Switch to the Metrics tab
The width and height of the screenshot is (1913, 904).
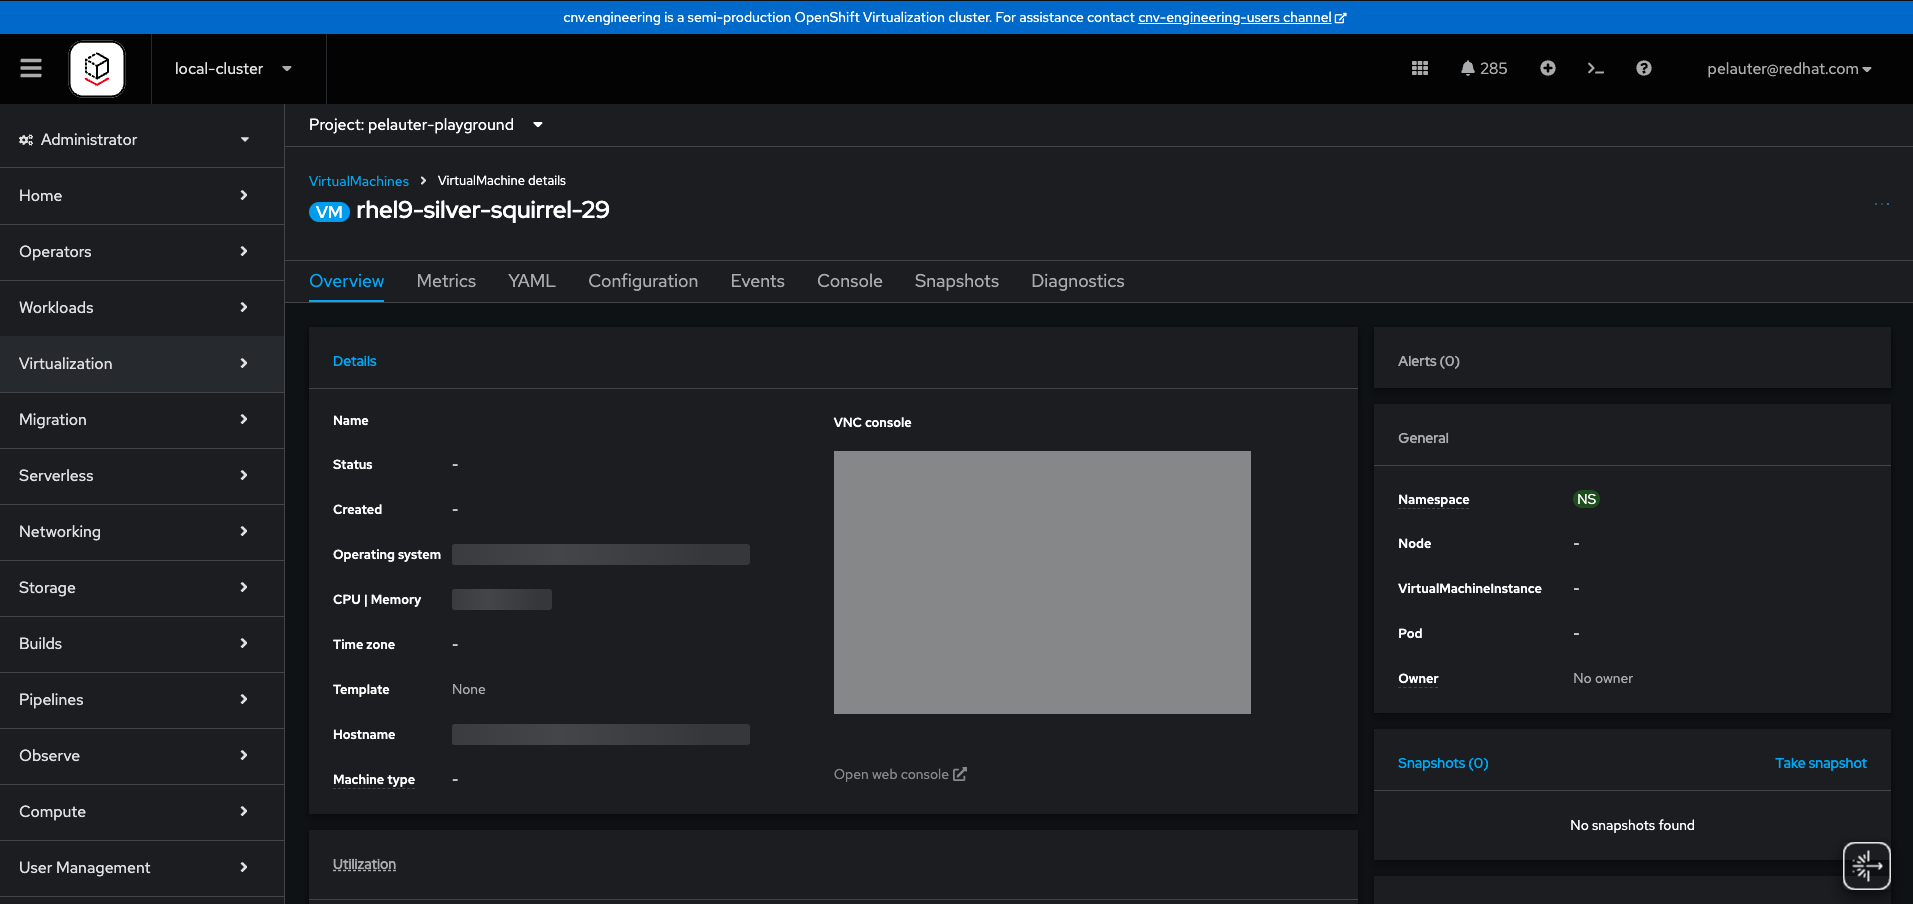pyautogui.click(x=446, y=281)
